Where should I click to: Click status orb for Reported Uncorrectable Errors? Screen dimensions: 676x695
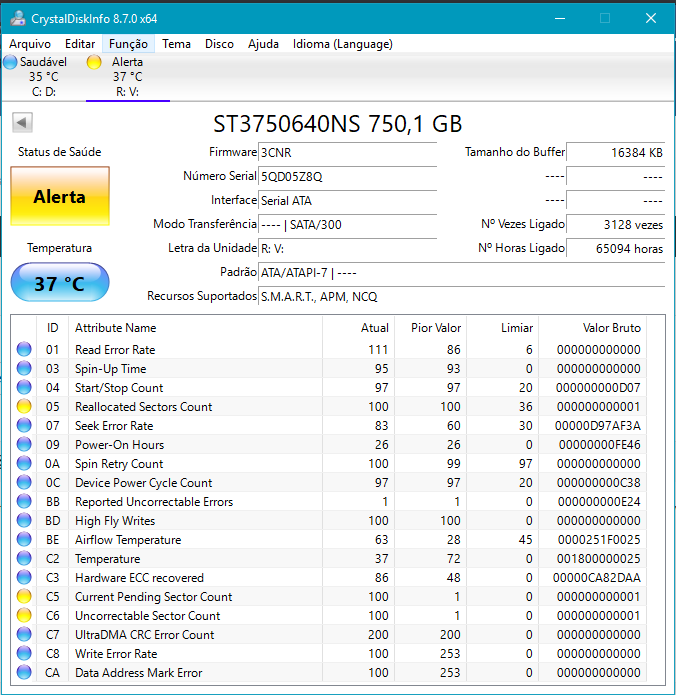pos(24,501)
